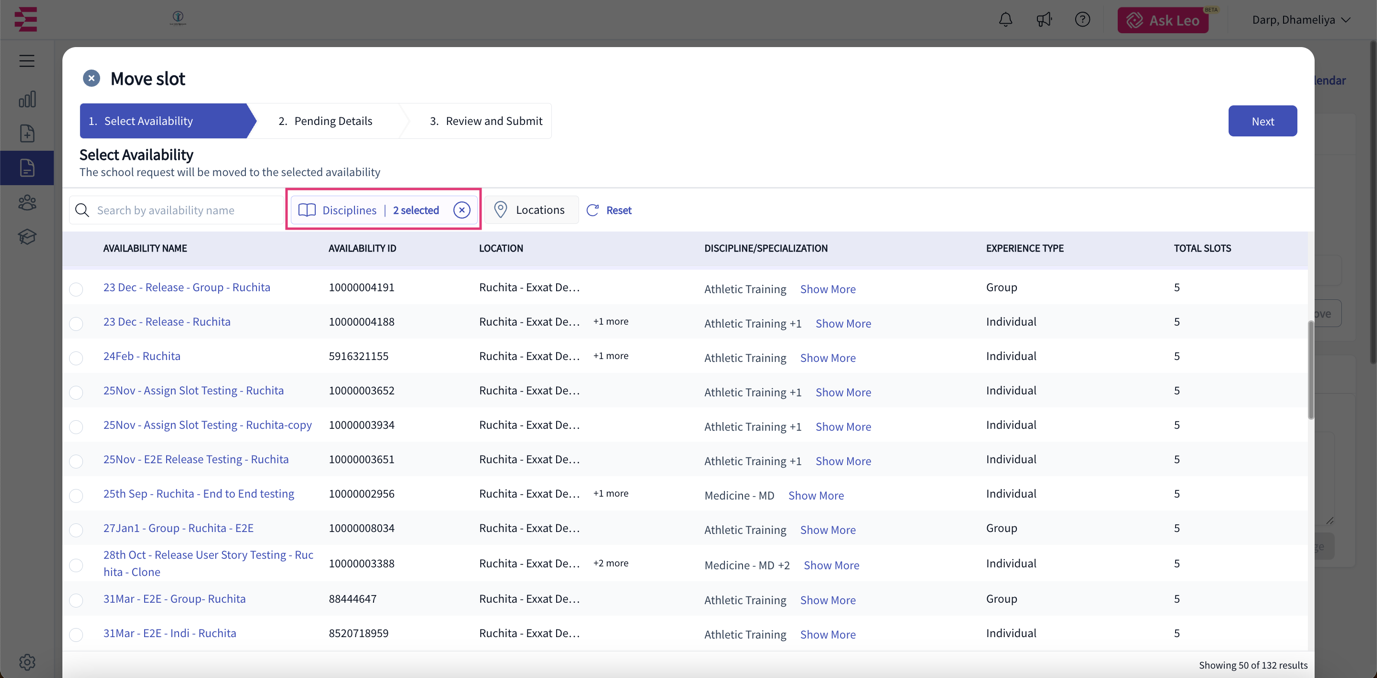Open the notifications bell icon
This screenshot has width=1377, height=678.
[x=1005, y=20]
